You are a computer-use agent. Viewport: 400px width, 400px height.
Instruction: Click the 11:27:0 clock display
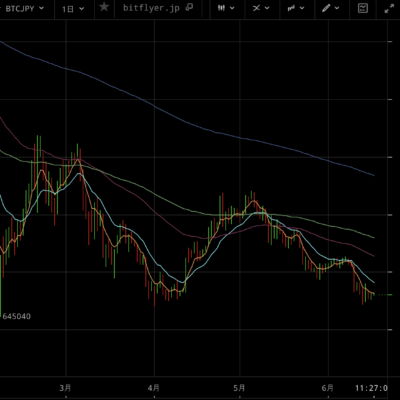coord(371,388)
